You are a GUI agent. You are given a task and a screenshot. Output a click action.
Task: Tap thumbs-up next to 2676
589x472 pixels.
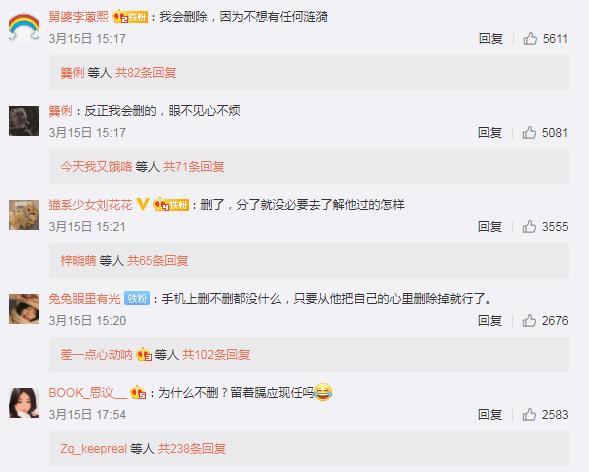(x=529, y=320)
